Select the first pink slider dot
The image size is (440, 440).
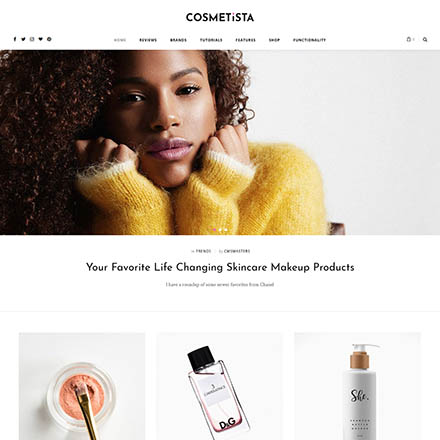214,230
